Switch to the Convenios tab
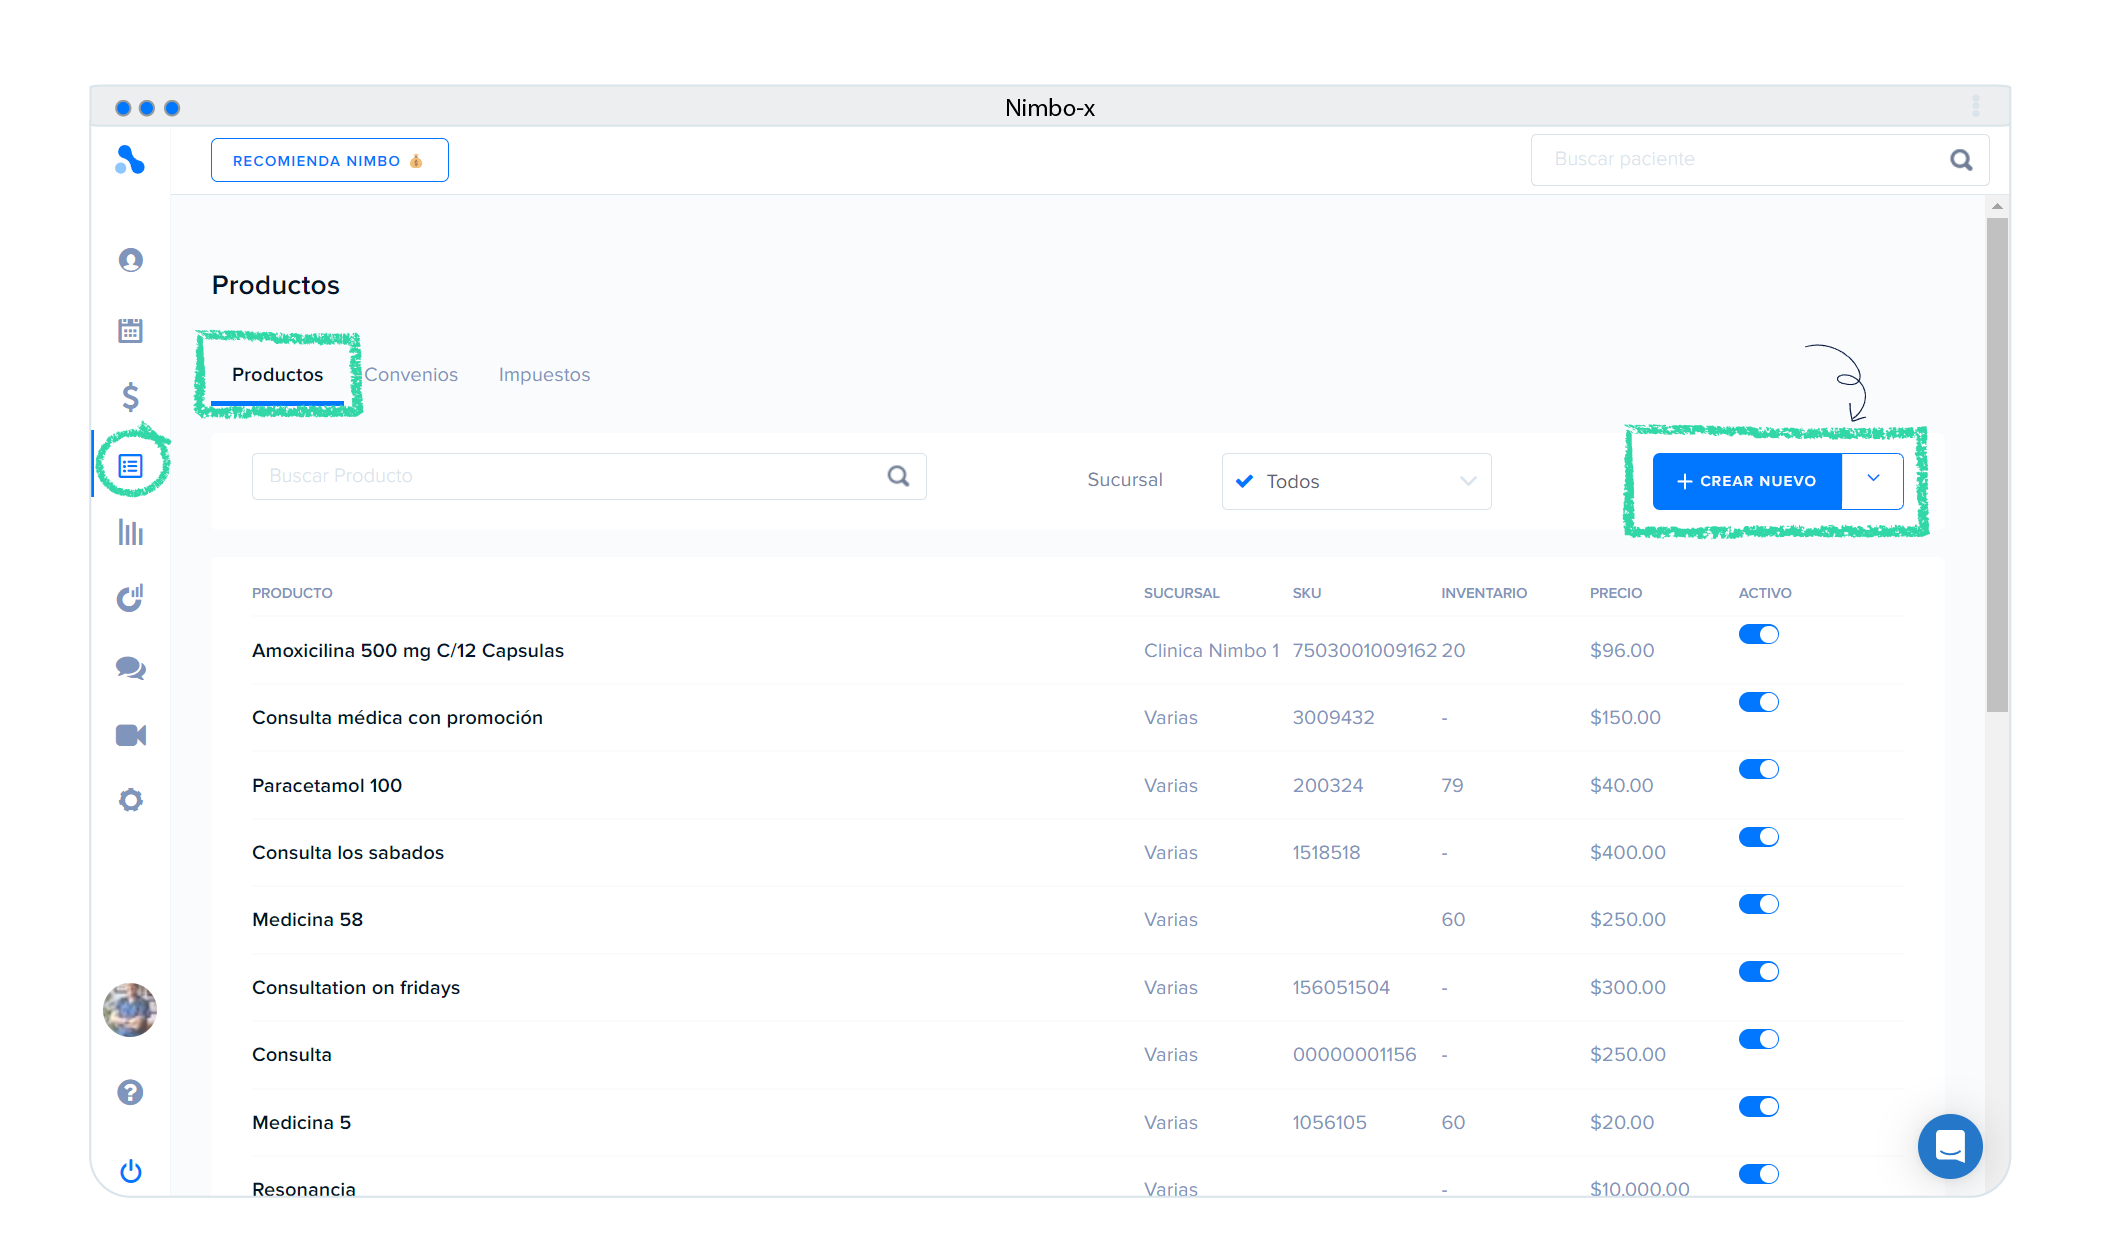 (x=411, y=375)
